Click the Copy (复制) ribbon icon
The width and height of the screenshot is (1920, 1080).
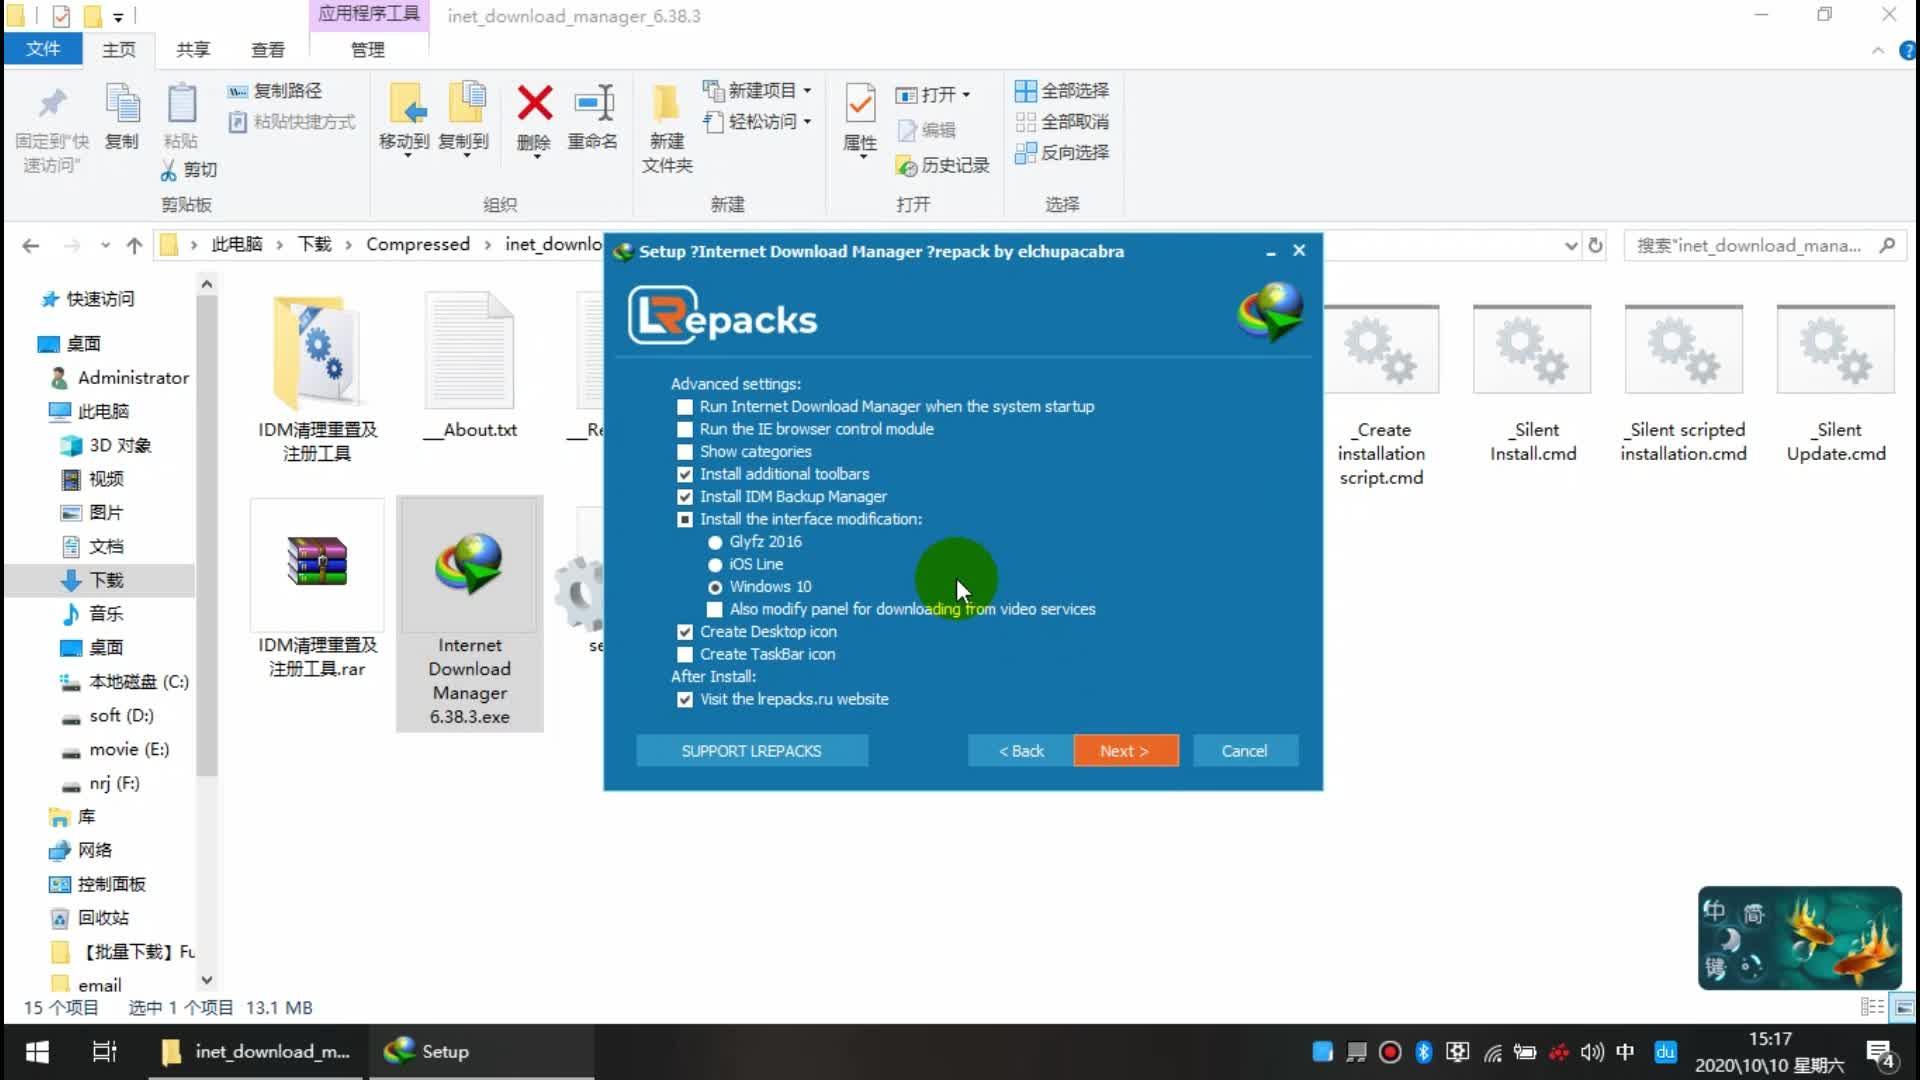[122, 104]
